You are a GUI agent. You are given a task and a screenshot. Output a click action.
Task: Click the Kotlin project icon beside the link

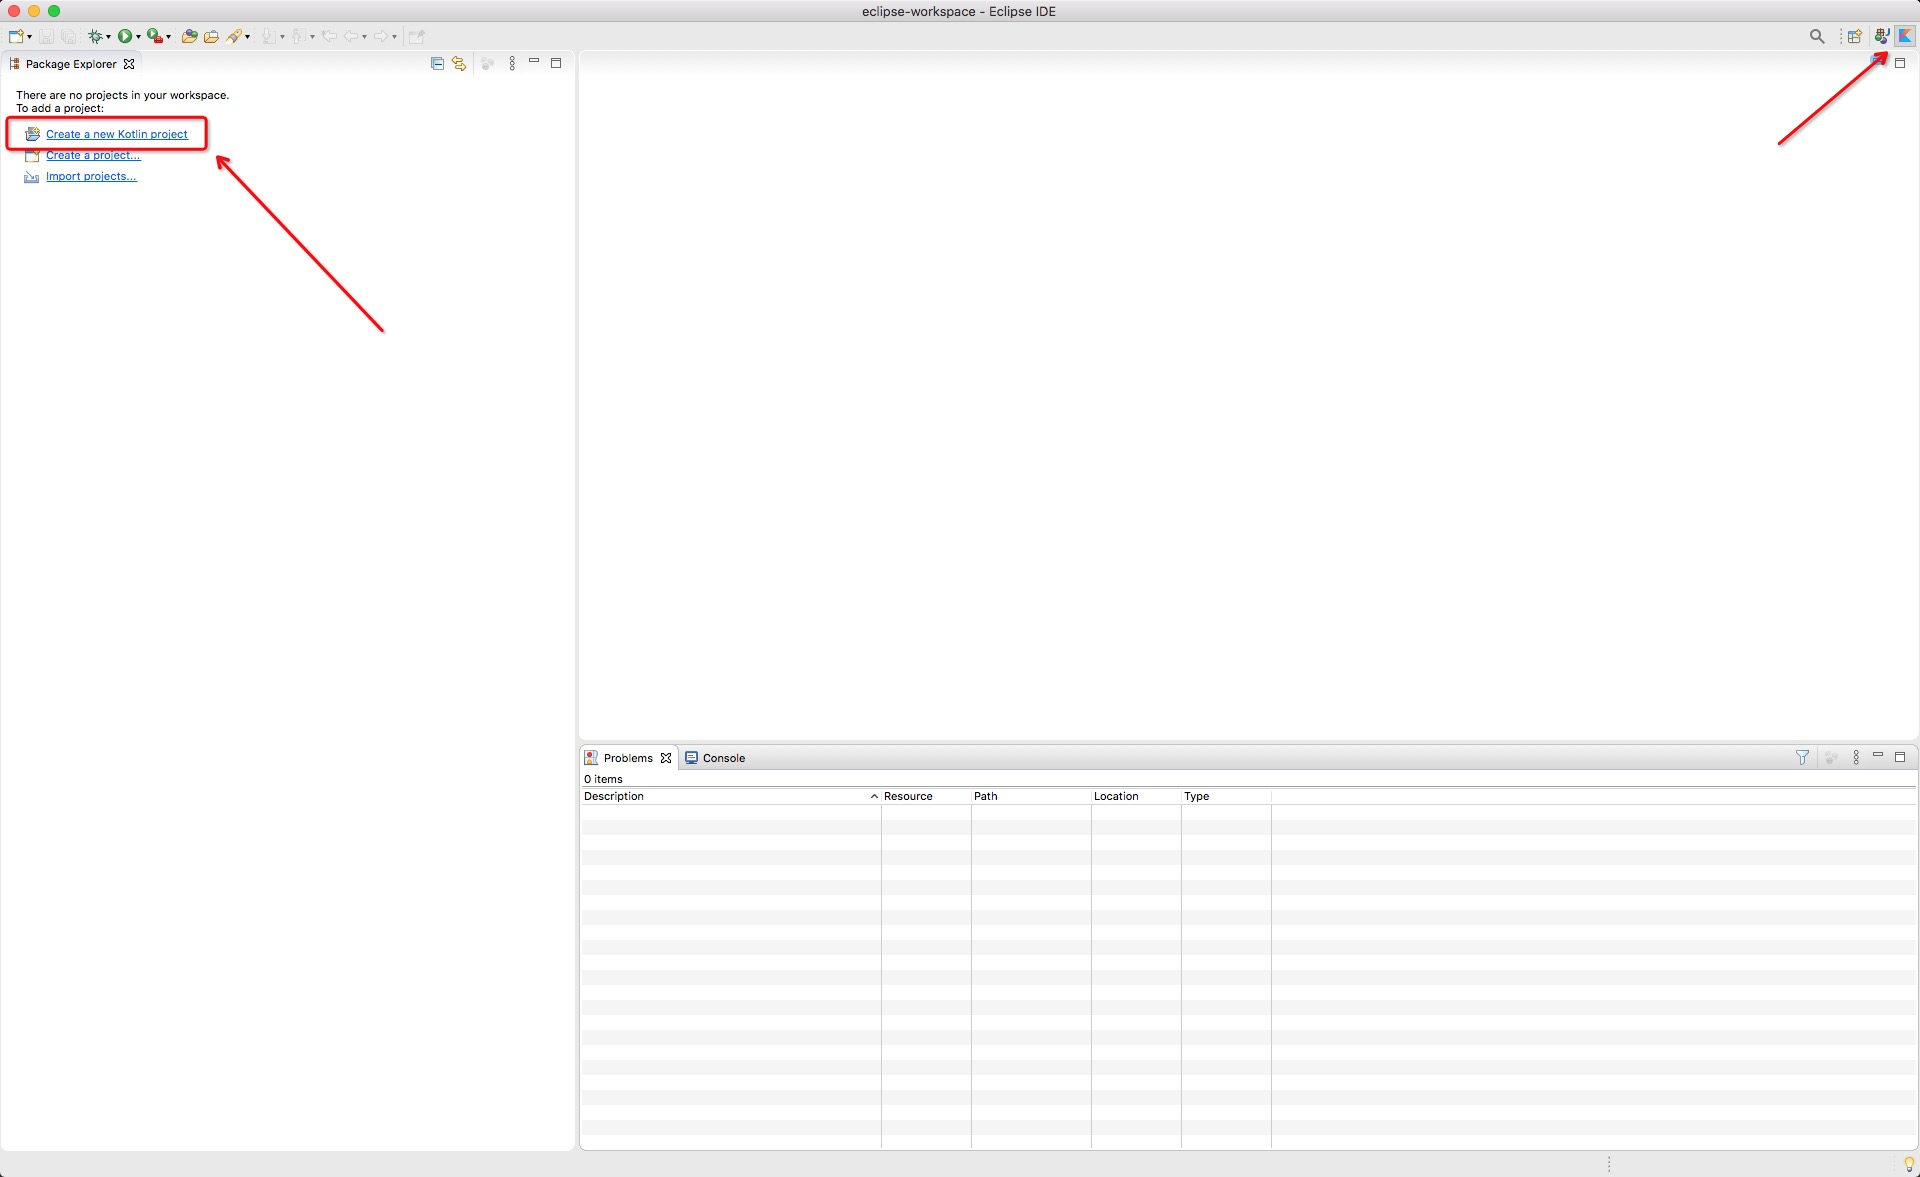[x=32, y=134]
